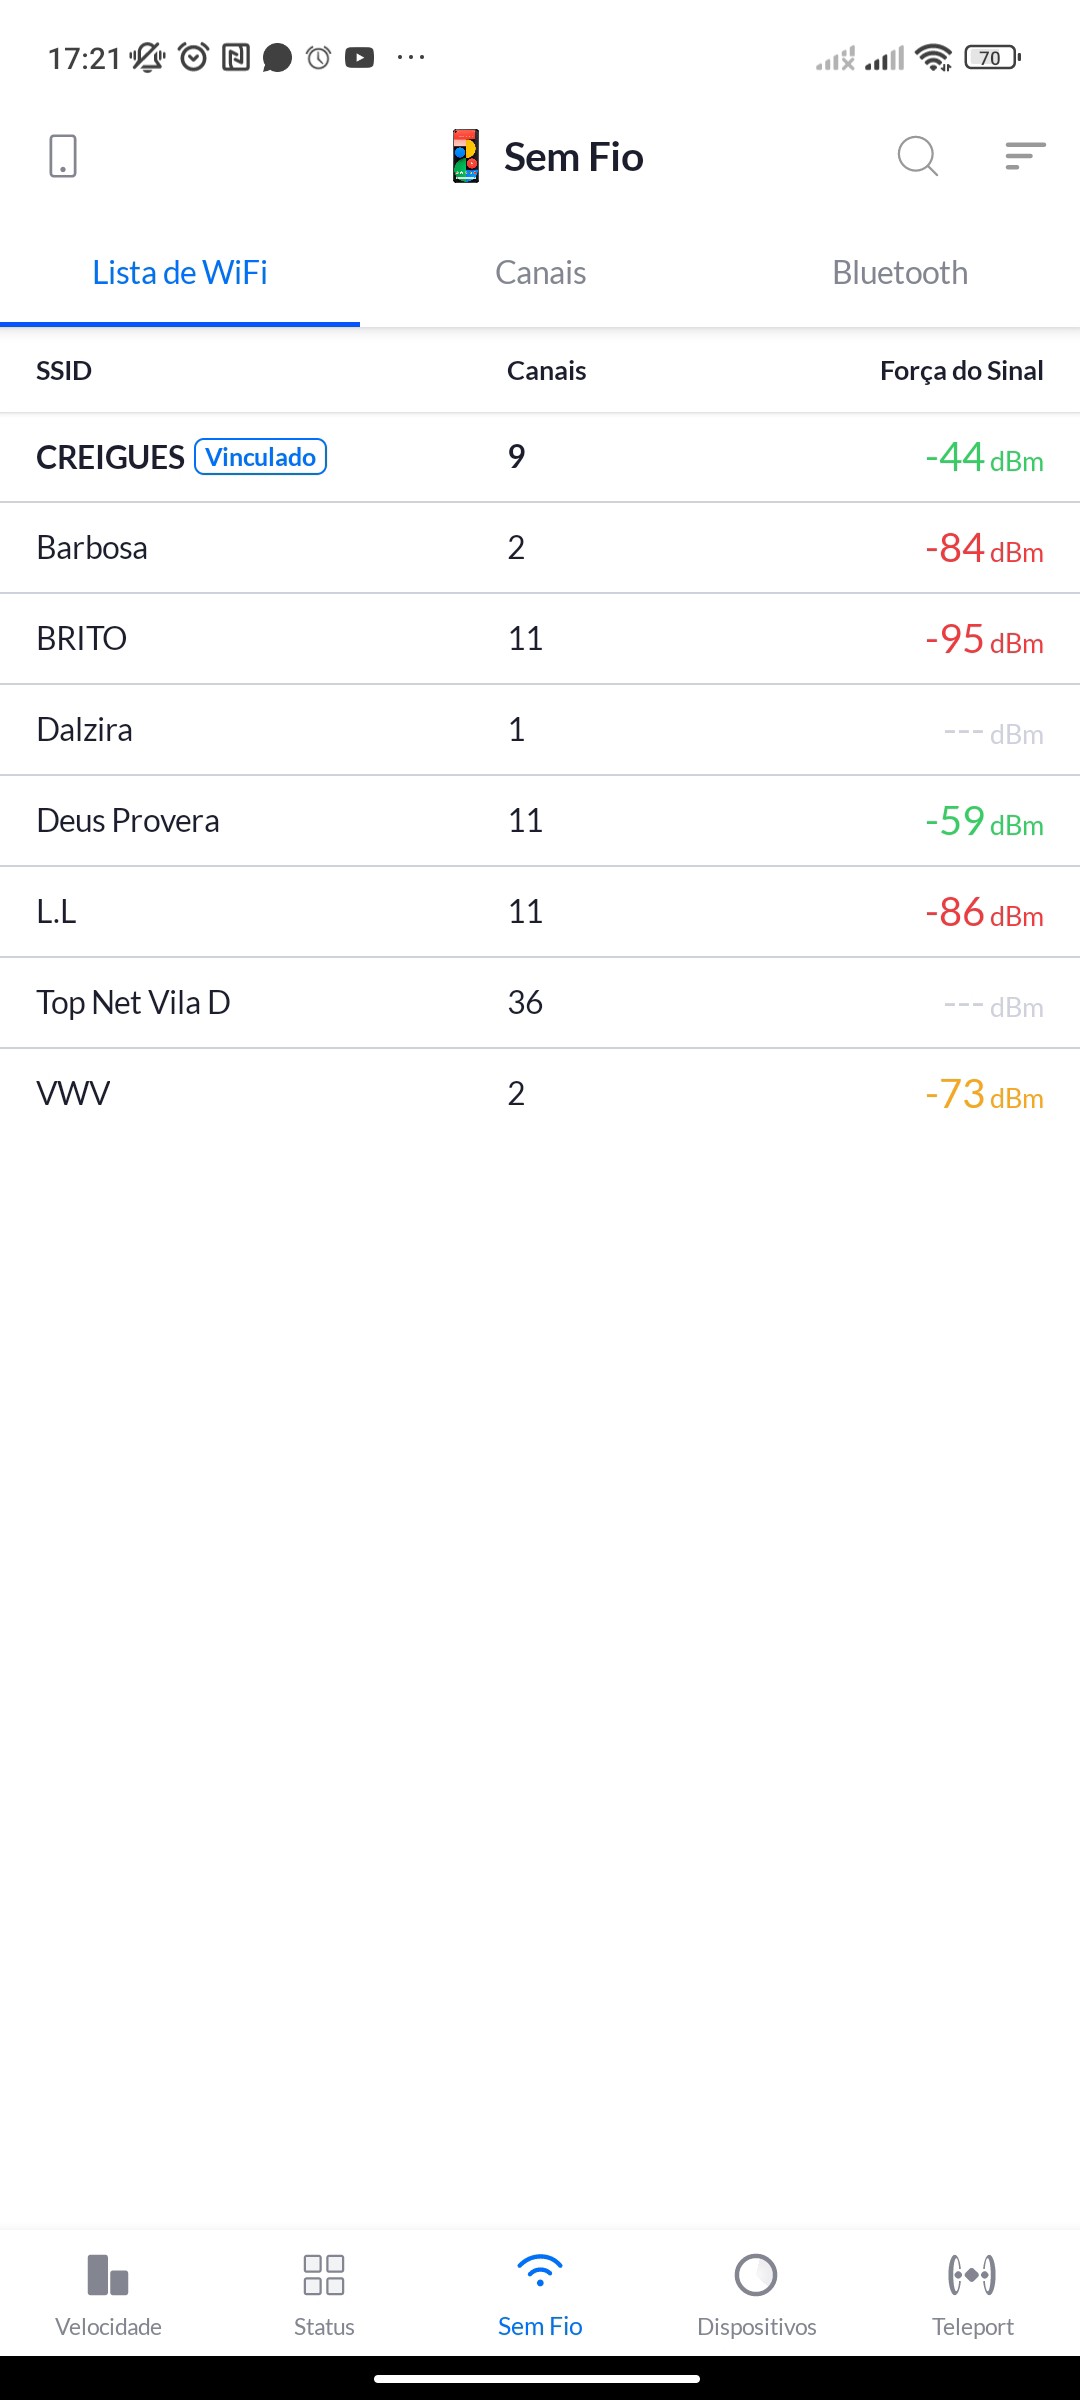Sort by Força do Sinal header

click(961, 371)
